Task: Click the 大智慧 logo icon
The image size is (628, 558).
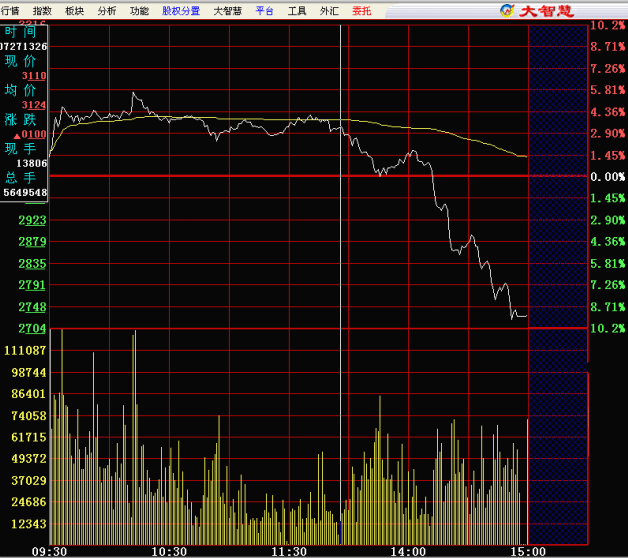Action: point(507,10)
